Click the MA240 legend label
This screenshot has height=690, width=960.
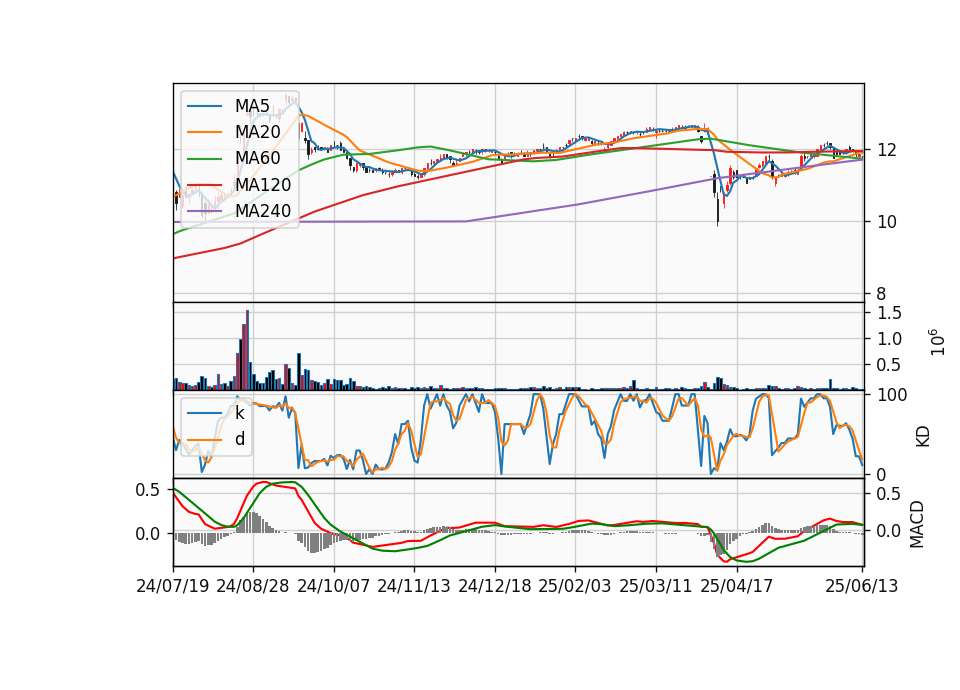(x=263, y=211)
